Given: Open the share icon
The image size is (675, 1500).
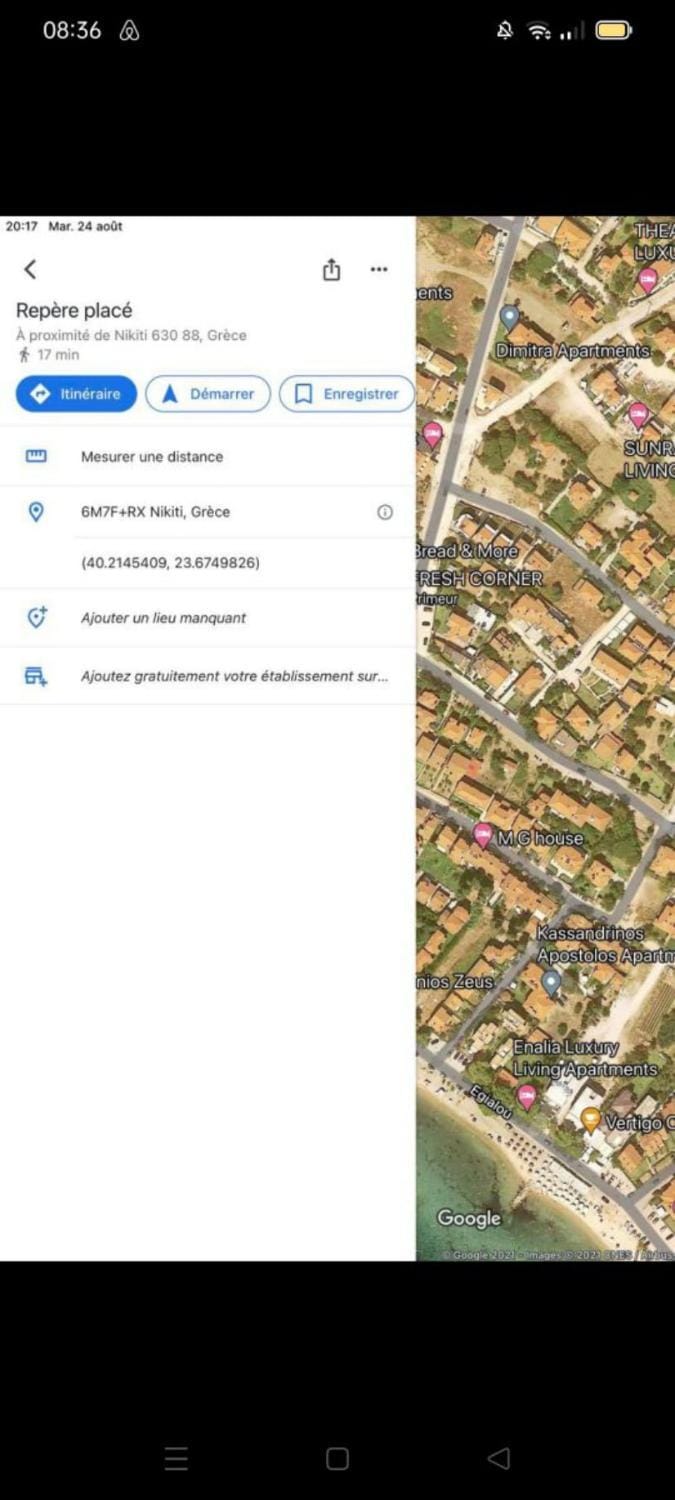Looking at the screenshot, I should pos(332,270).
